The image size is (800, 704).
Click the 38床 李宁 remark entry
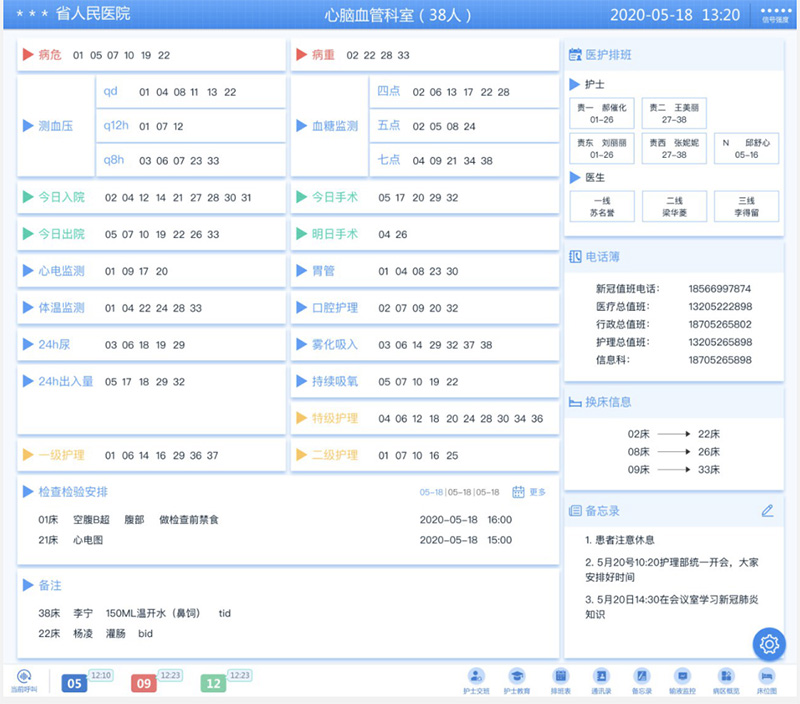pyautogui.click(x=134, y=613)
